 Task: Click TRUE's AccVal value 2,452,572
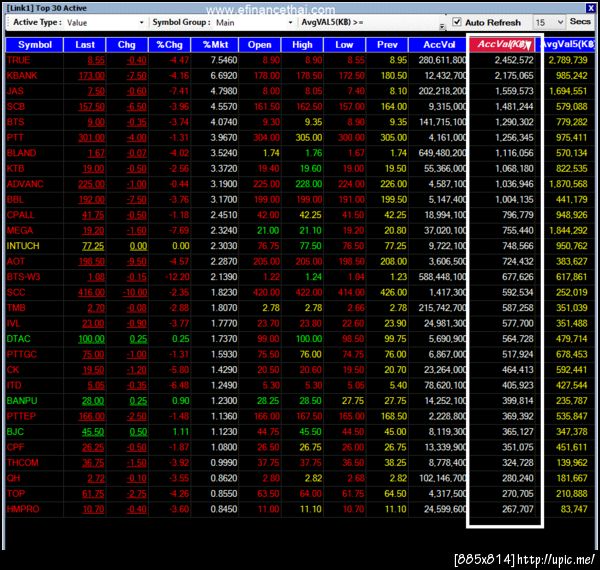click(514, 60)
